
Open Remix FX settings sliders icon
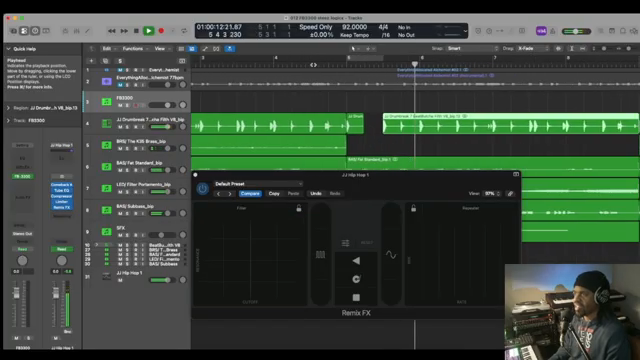pos(345,243)
